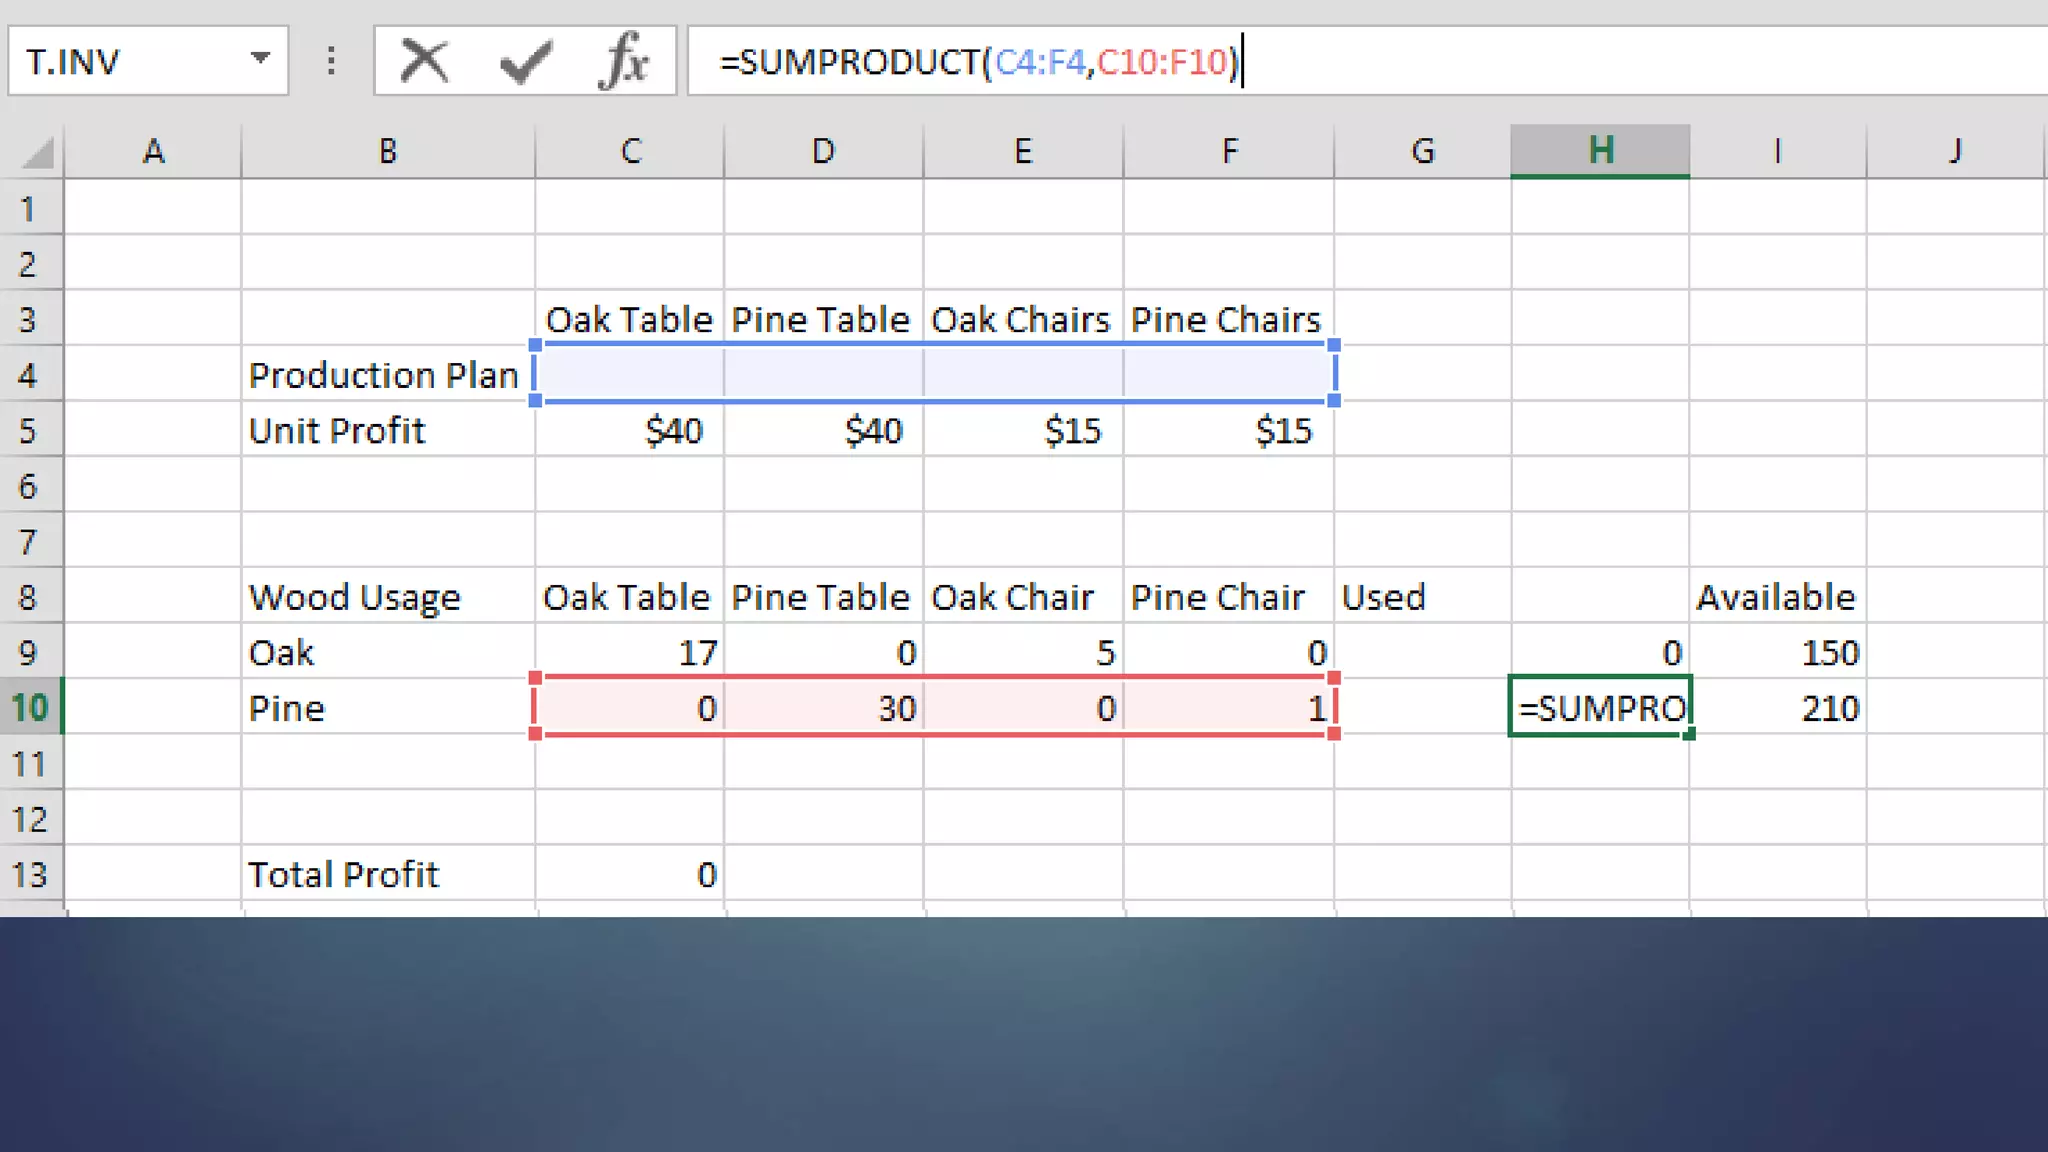The width and height of the screenshot is (2048, 1152).
Task: Select column H header
Action: click(x=1600, y=151)
